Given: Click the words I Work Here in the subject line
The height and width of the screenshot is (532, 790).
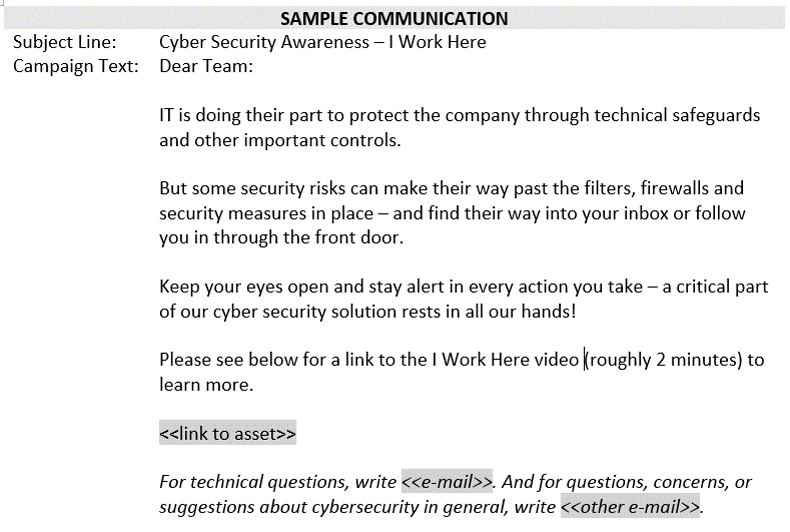Looking at the screenshot, I should [437, 42].
